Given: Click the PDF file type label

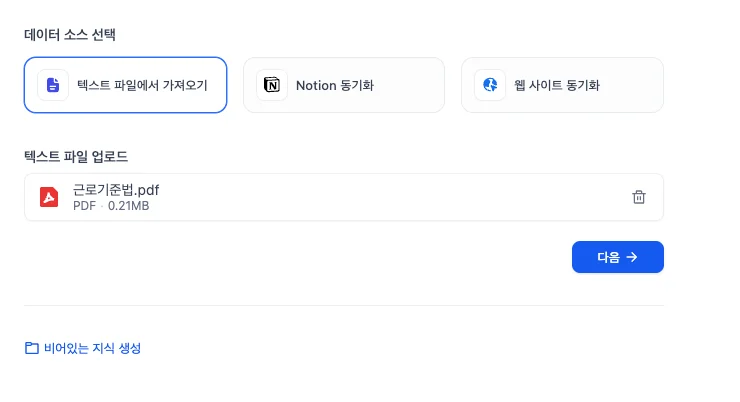Looking at the screenshot, I should tap(84, 206).
